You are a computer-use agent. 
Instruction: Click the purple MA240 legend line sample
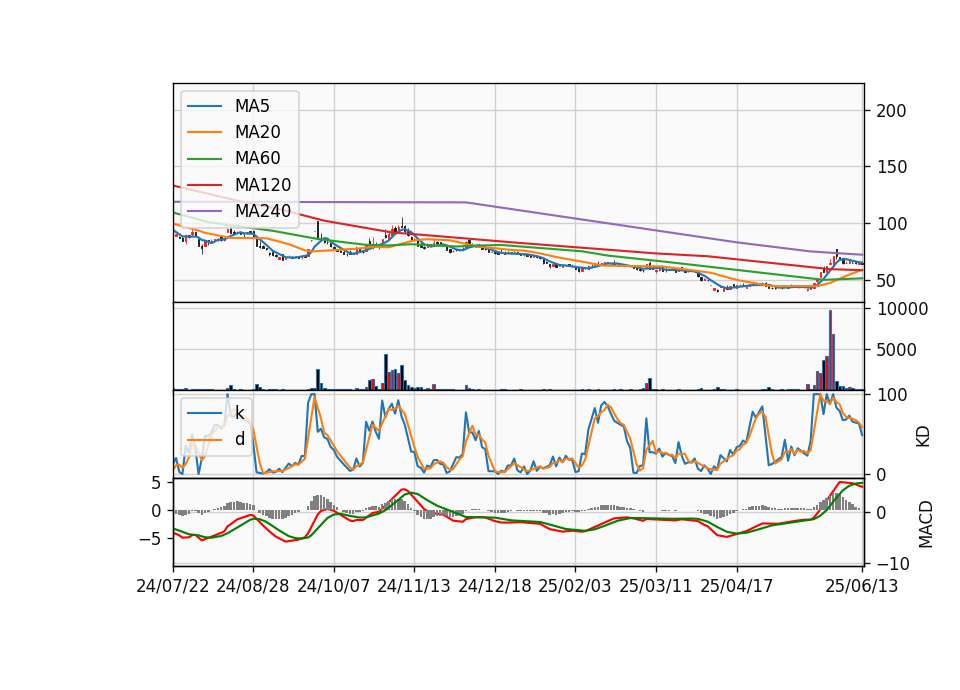click(204, 211)
